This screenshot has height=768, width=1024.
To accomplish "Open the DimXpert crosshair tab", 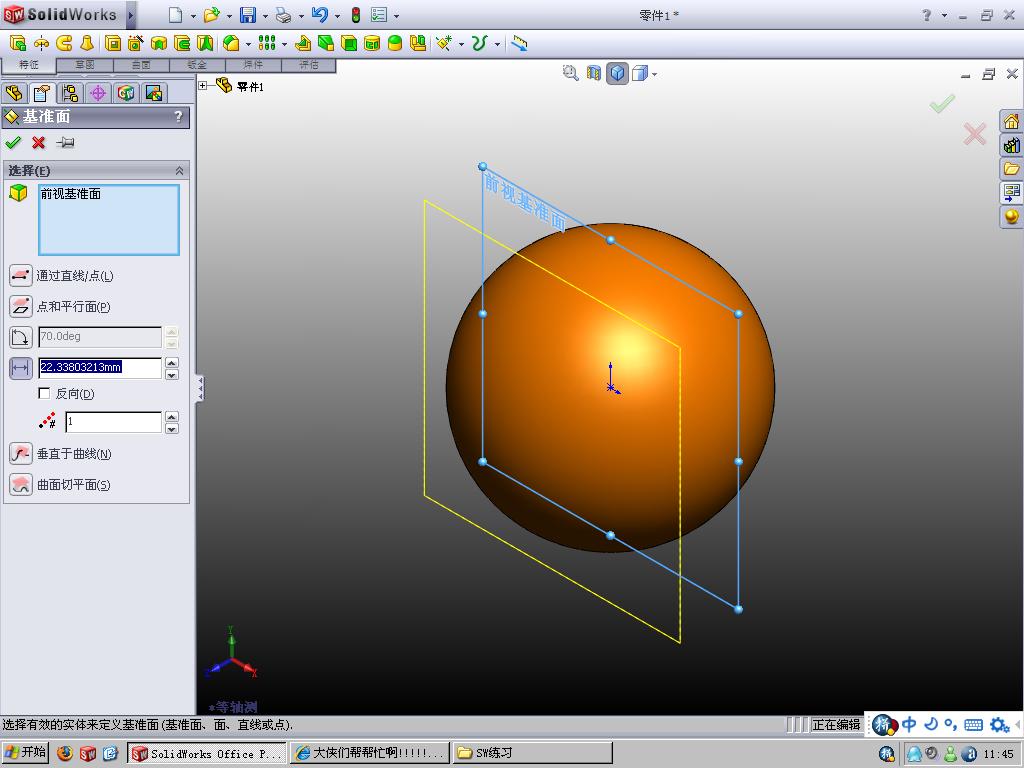I will pyautogui.click(x=98, y=93).
